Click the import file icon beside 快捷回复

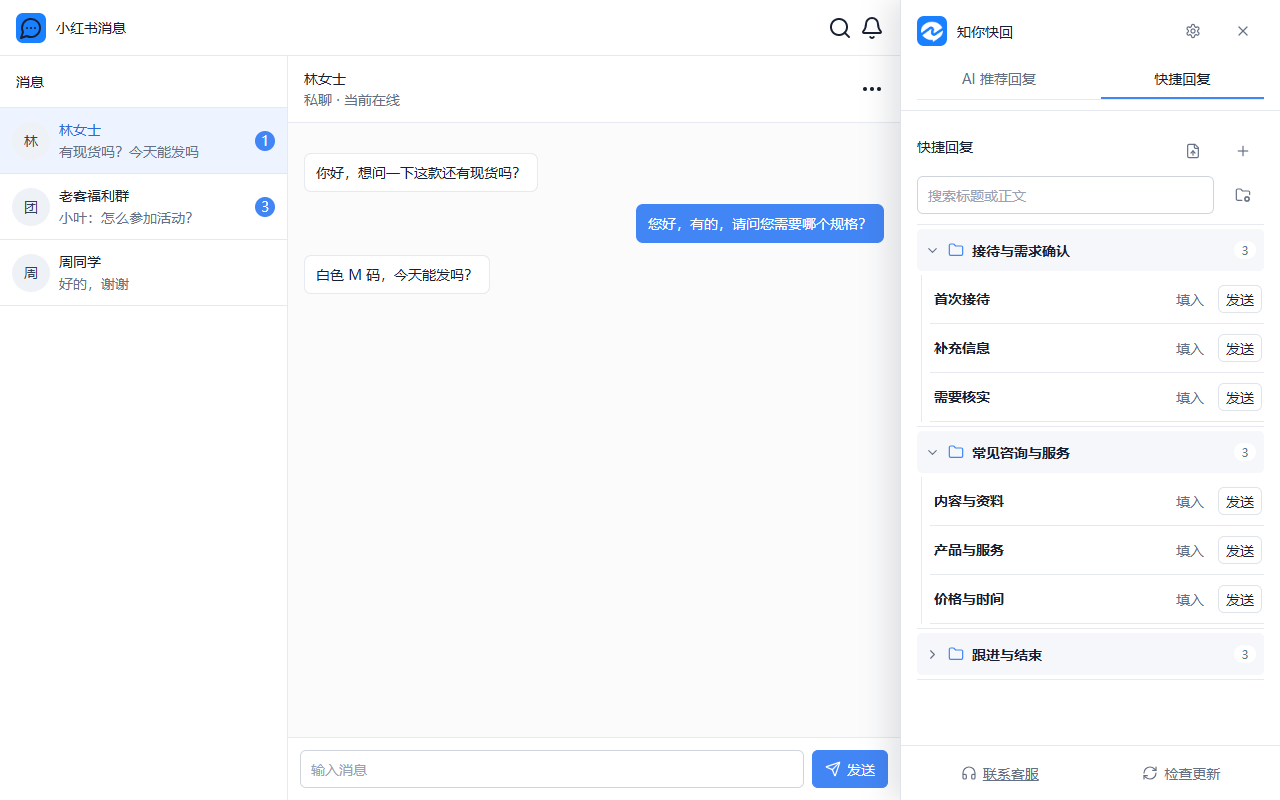tap(1193, 151)
